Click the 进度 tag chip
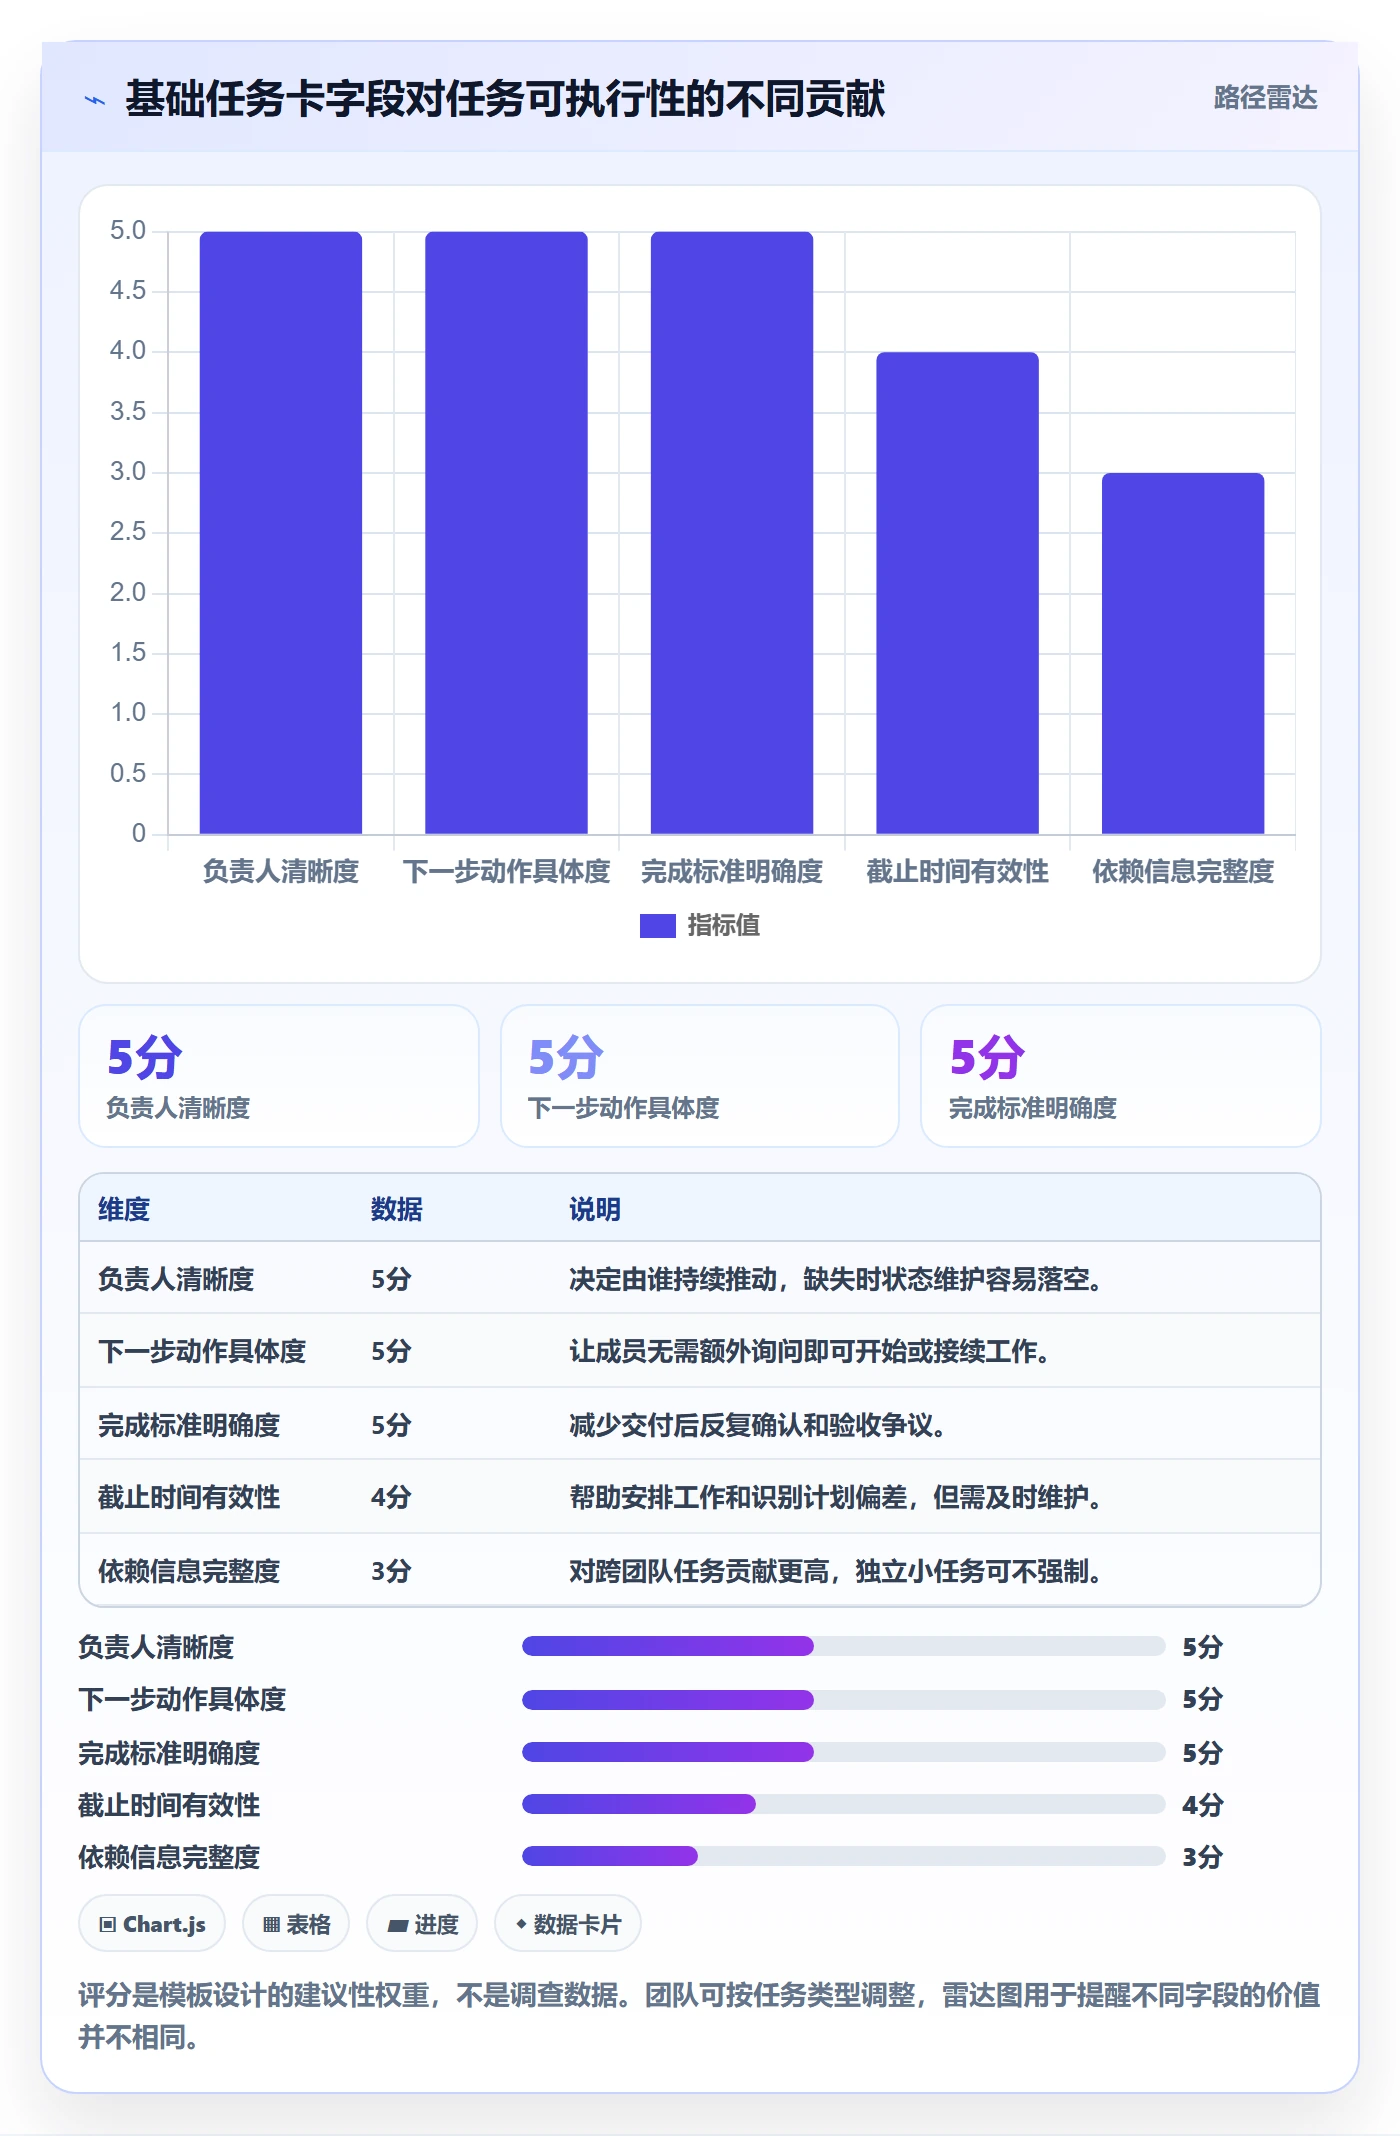 [422, 1924]
